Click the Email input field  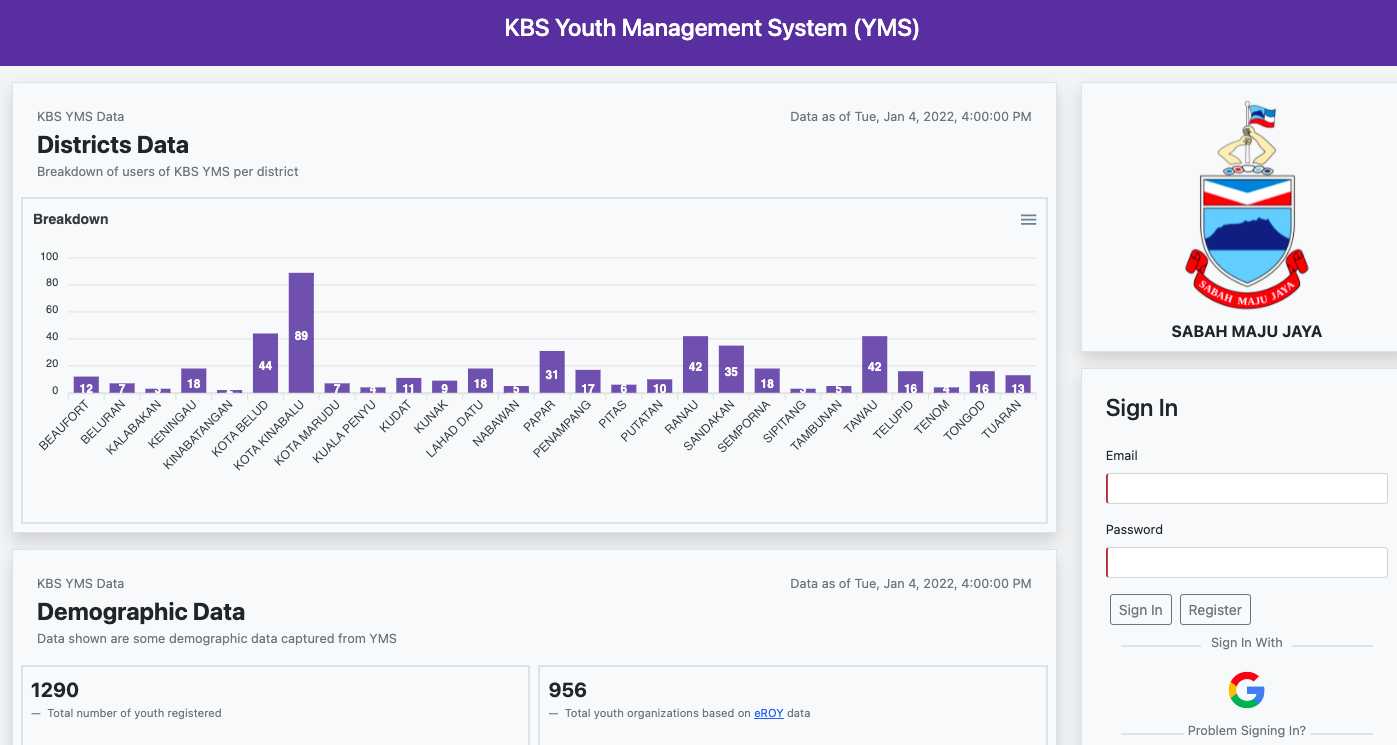[x=1246, y=489]
